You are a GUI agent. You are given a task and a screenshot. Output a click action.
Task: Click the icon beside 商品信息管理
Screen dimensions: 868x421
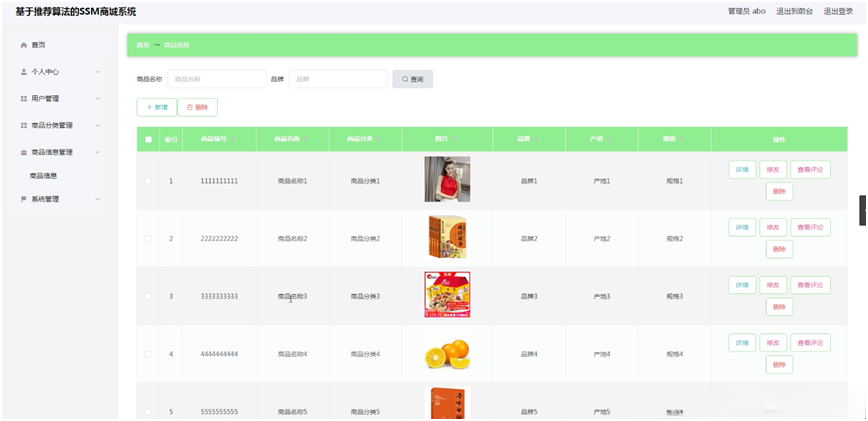[x=24, y=152]
